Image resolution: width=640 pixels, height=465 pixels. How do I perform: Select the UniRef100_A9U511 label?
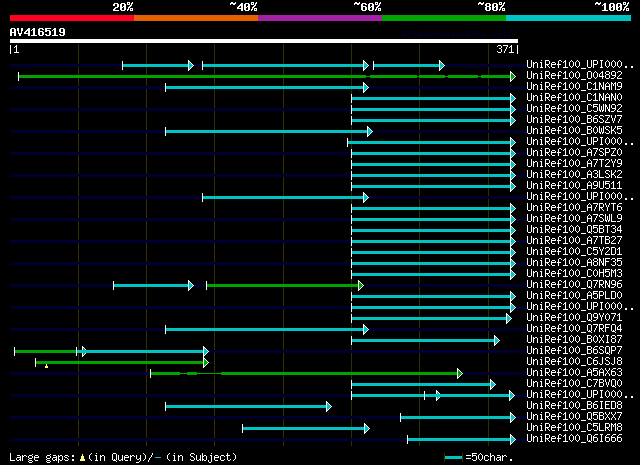[x=574, y=185]
